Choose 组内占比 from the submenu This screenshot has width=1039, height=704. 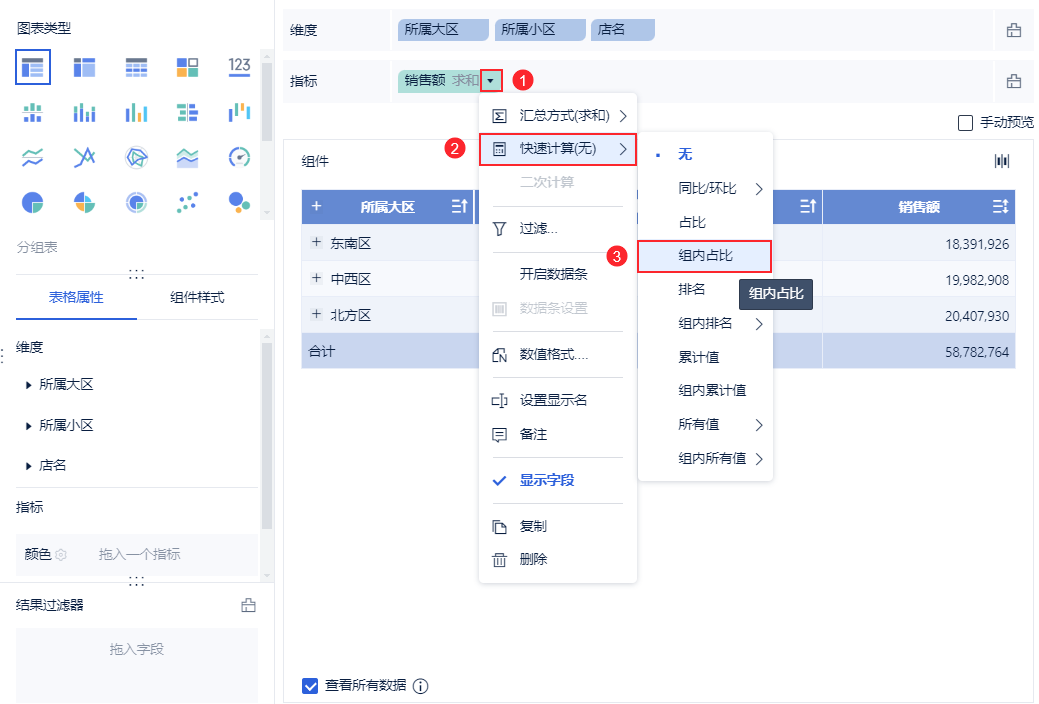[x=705, y=256]
